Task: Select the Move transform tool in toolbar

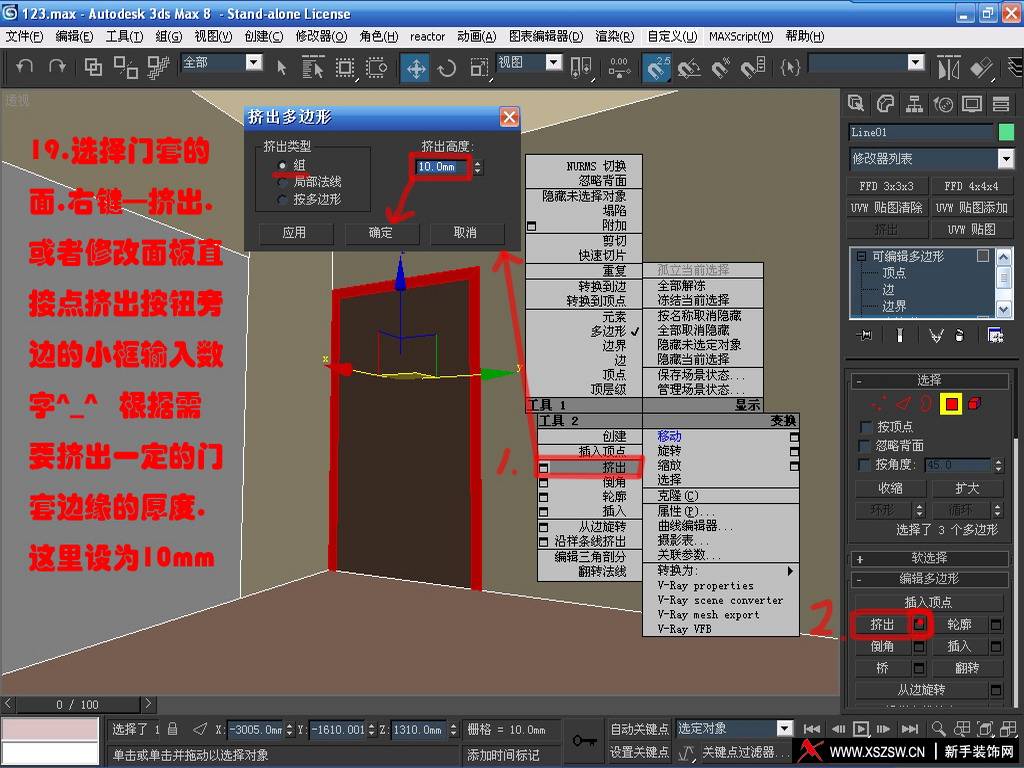Action: click(416, 67)
